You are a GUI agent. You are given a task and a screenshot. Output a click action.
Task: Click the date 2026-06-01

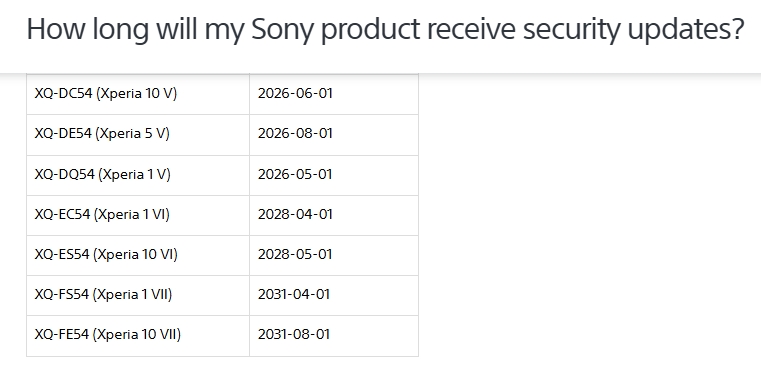(295, 93)
